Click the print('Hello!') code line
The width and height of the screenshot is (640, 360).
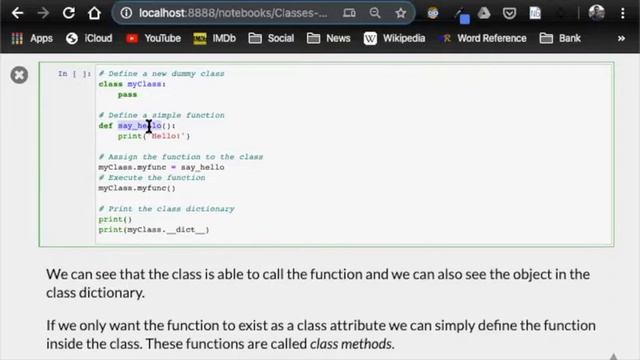click(x=154, y=136)
